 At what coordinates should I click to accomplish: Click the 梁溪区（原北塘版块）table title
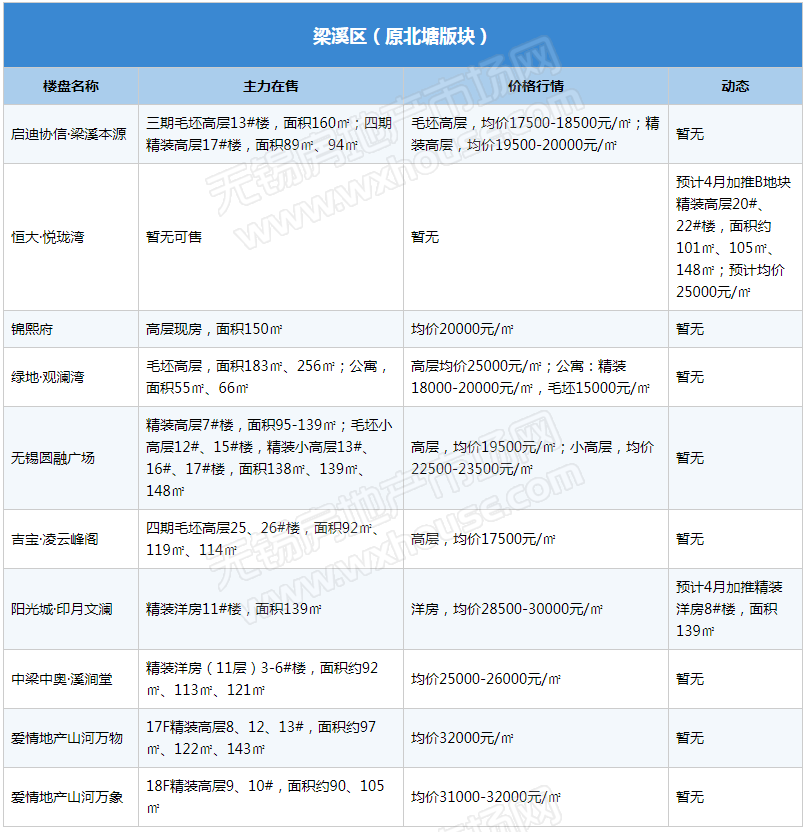pos(402,37)
